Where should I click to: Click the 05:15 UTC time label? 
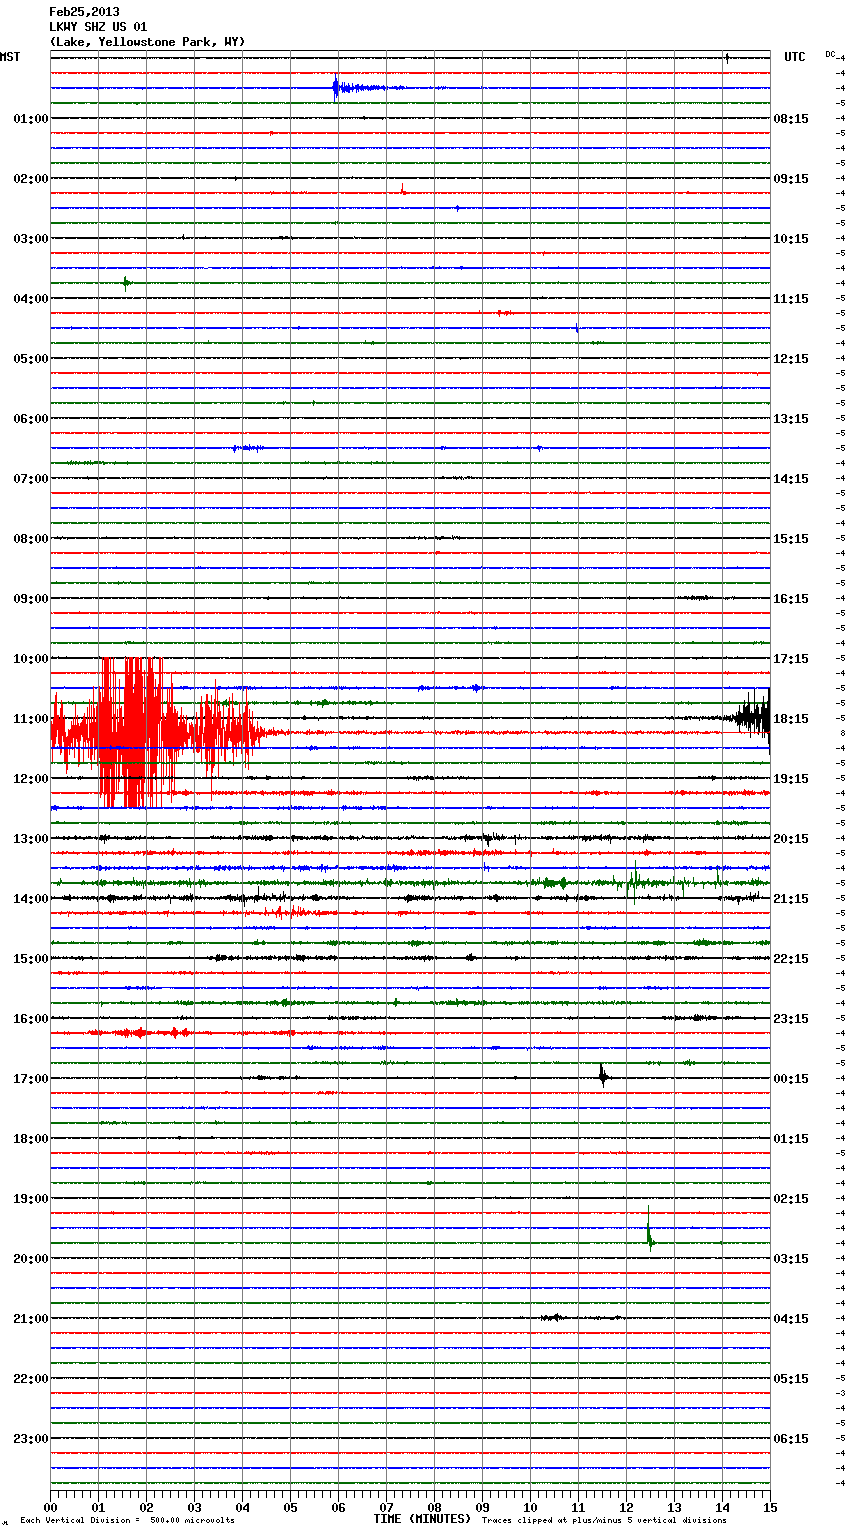[791, 1379]
